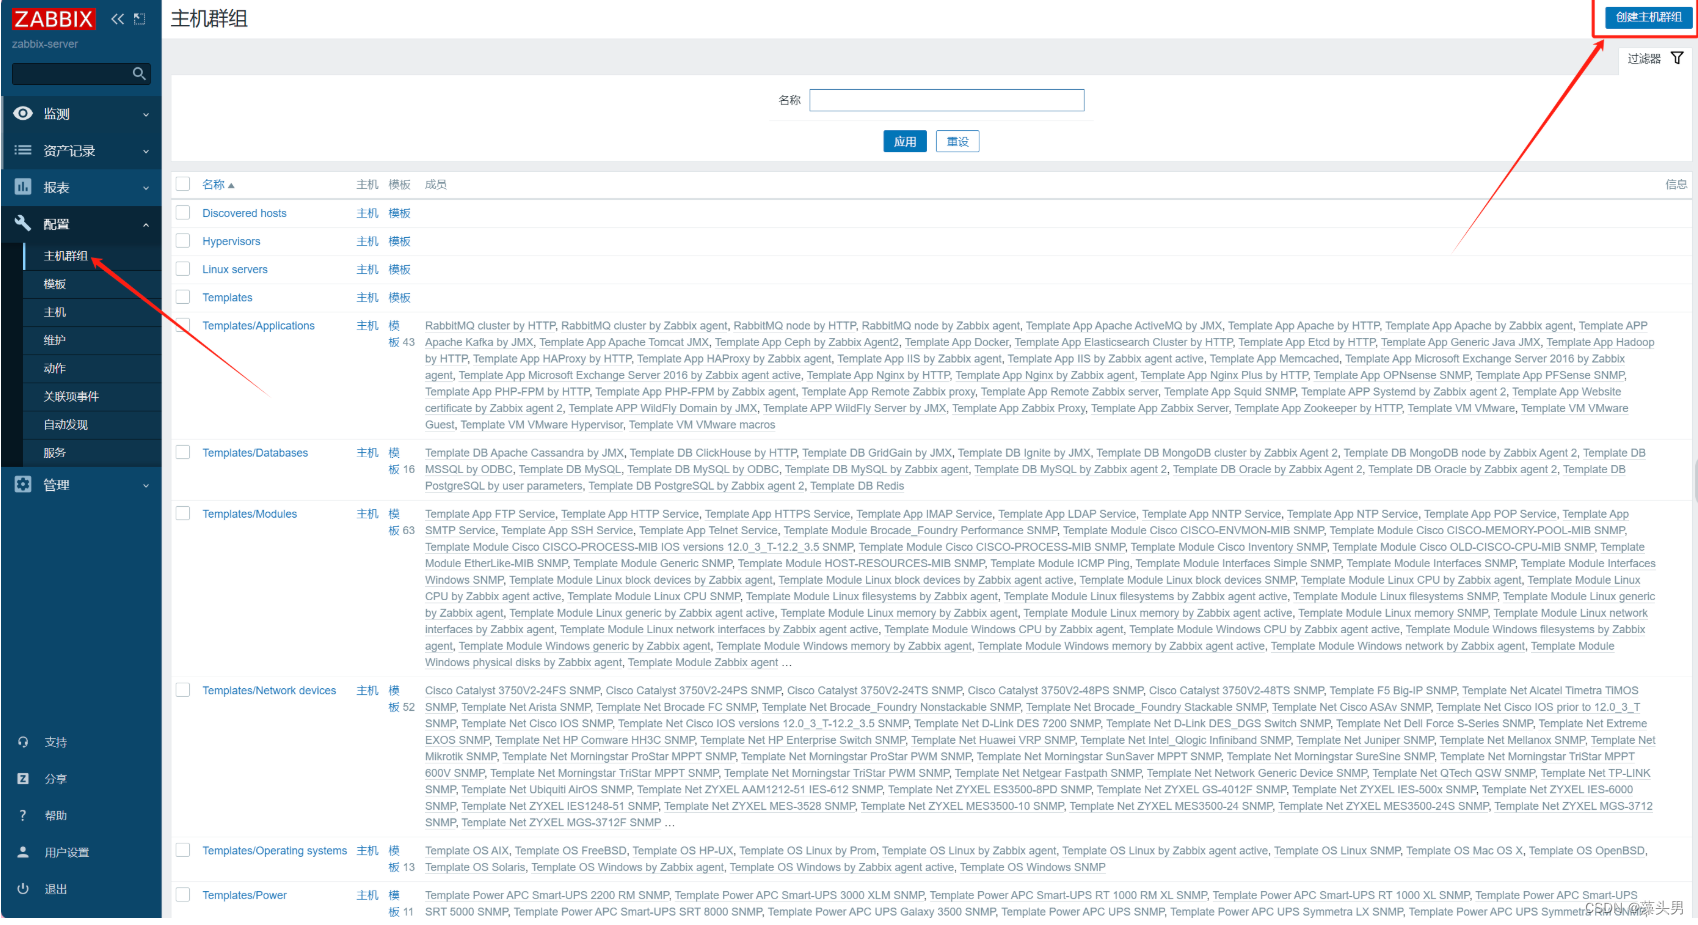This screenshot has width=1698, height=925.
Task: Check the Templates/Power row checkbox
Action: [183, 894]
